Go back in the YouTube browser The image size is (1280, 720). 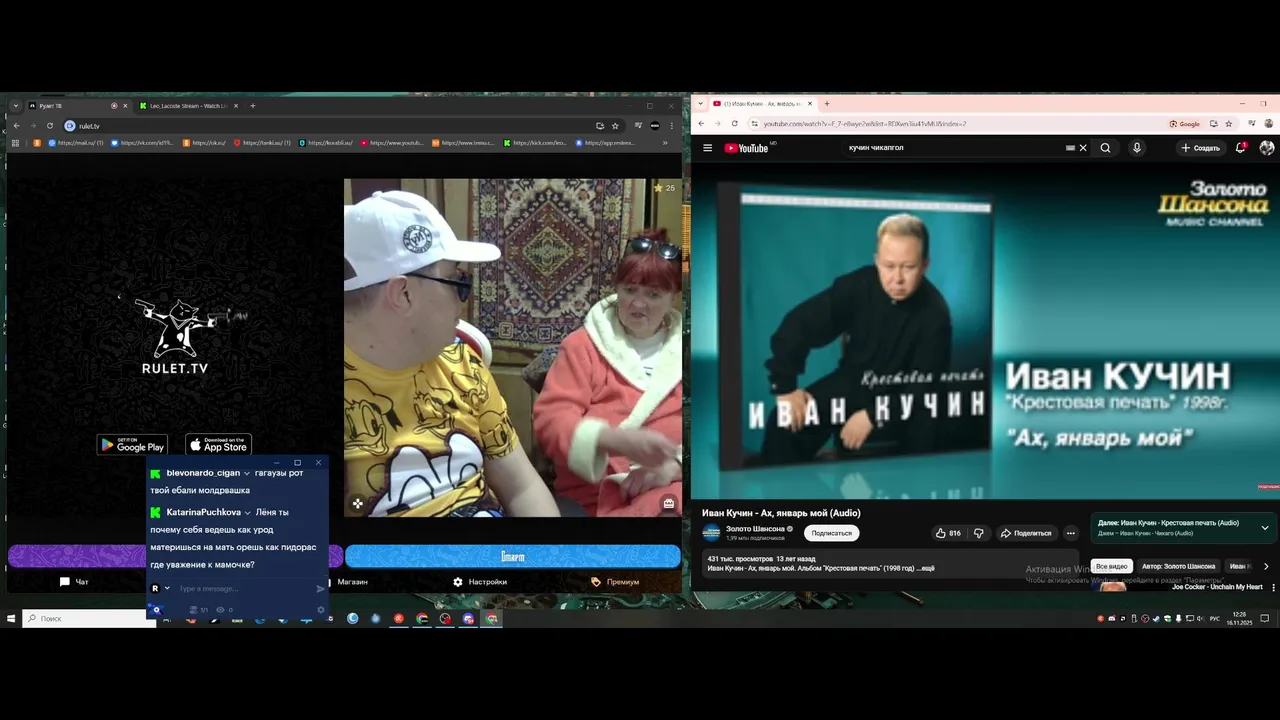(x=701, y=124)
